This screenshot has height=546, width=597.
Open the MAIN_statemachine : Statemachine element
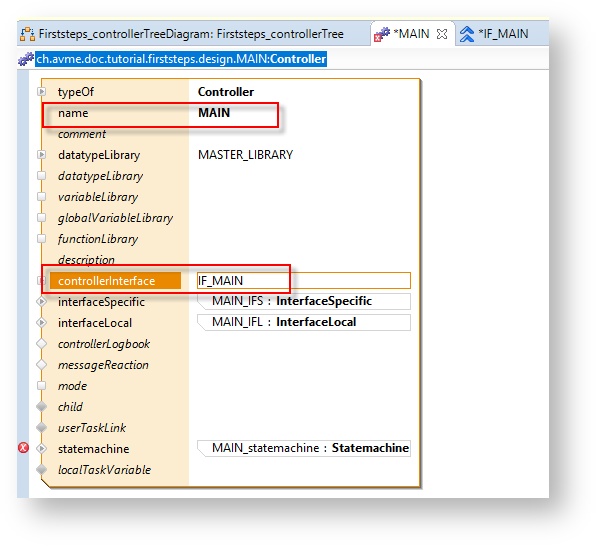pyautogui.click(x=304, y=448)
